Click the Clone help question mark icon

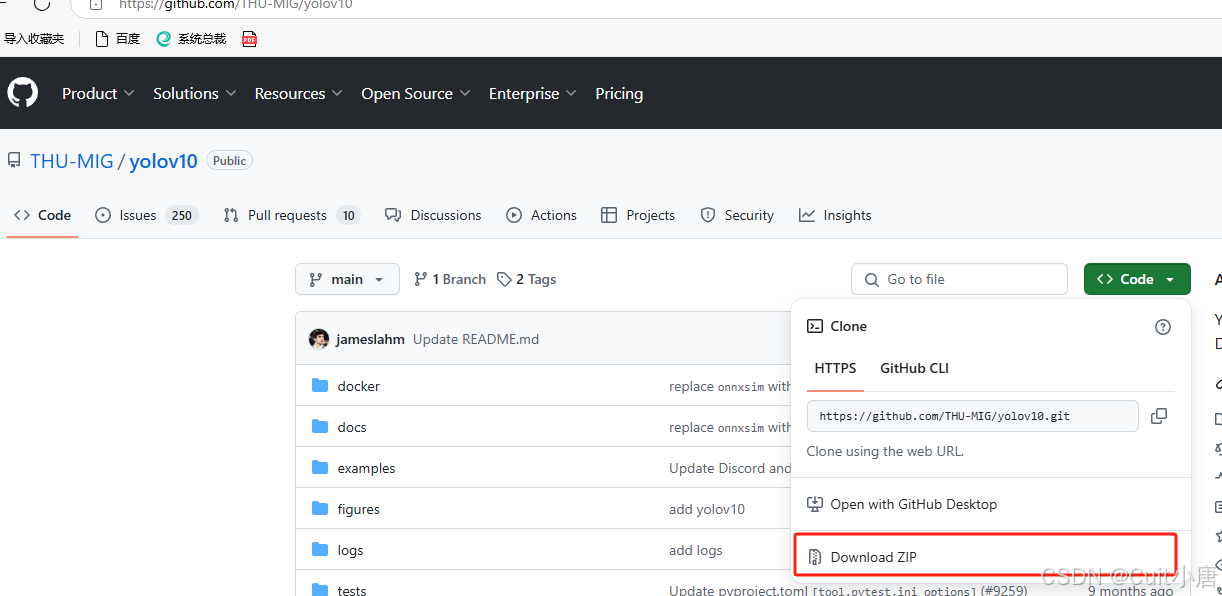point(1163,327)
